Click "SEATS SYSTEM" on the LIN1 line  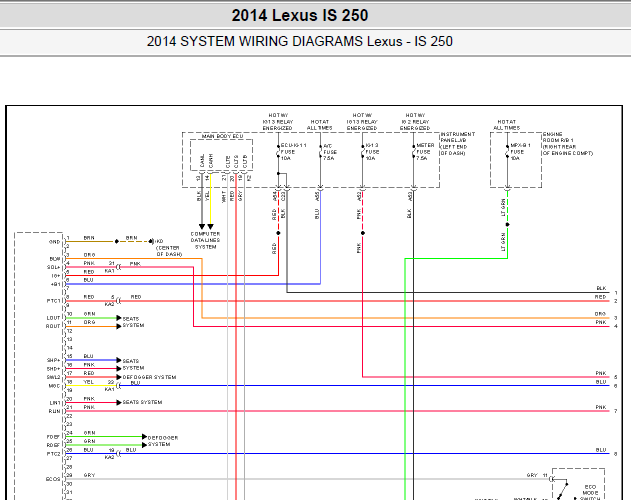[x=142, y=402]
